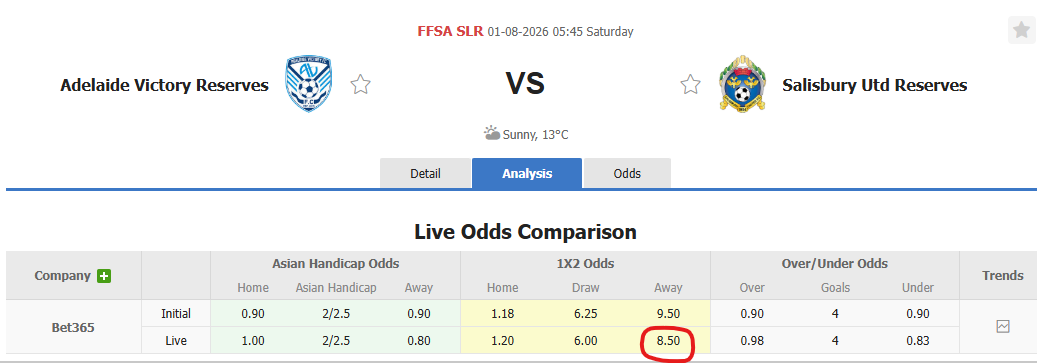Click the sunny weather icon
Image resolution: width=1037 pixels, height=363 pixels.
point(491,134)
